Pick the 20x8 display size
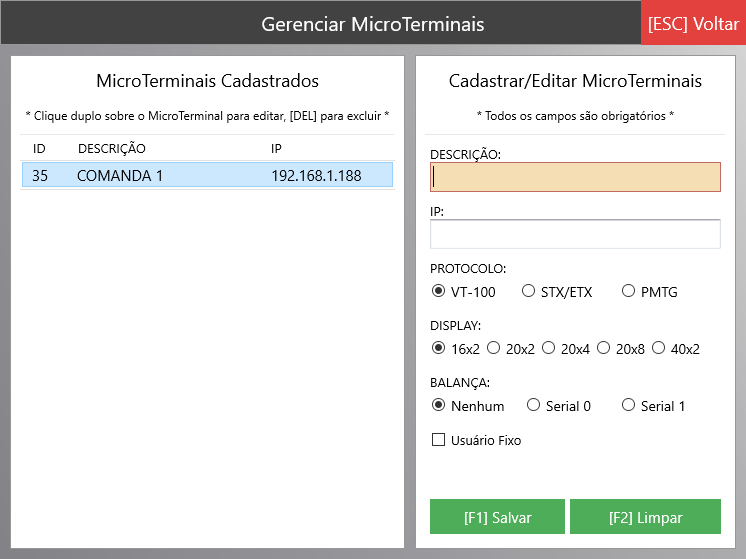The image size is (746, 559). point(603,349)
